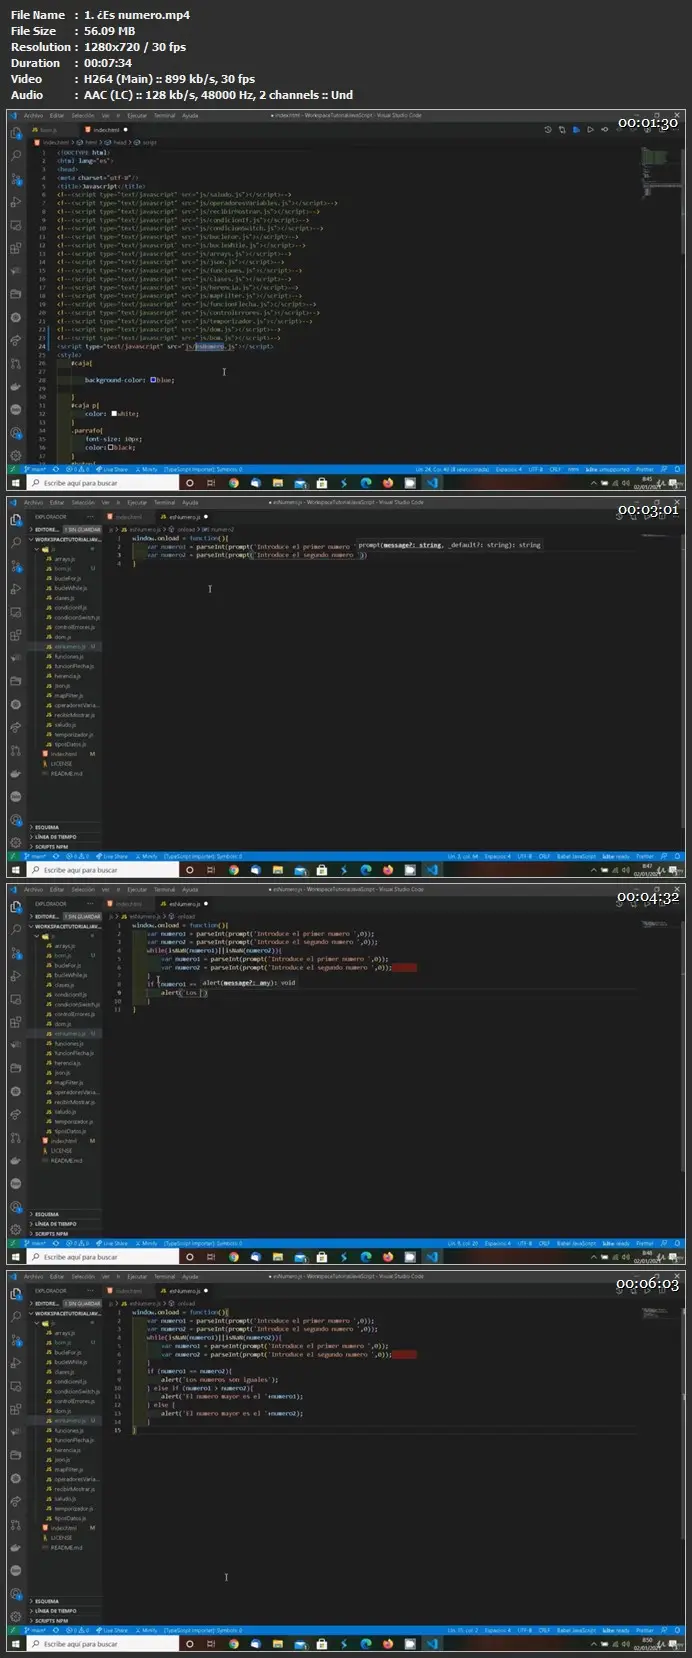Click Windows search box in 00:03:01 frame taskbar

click(x=103, y=870)
